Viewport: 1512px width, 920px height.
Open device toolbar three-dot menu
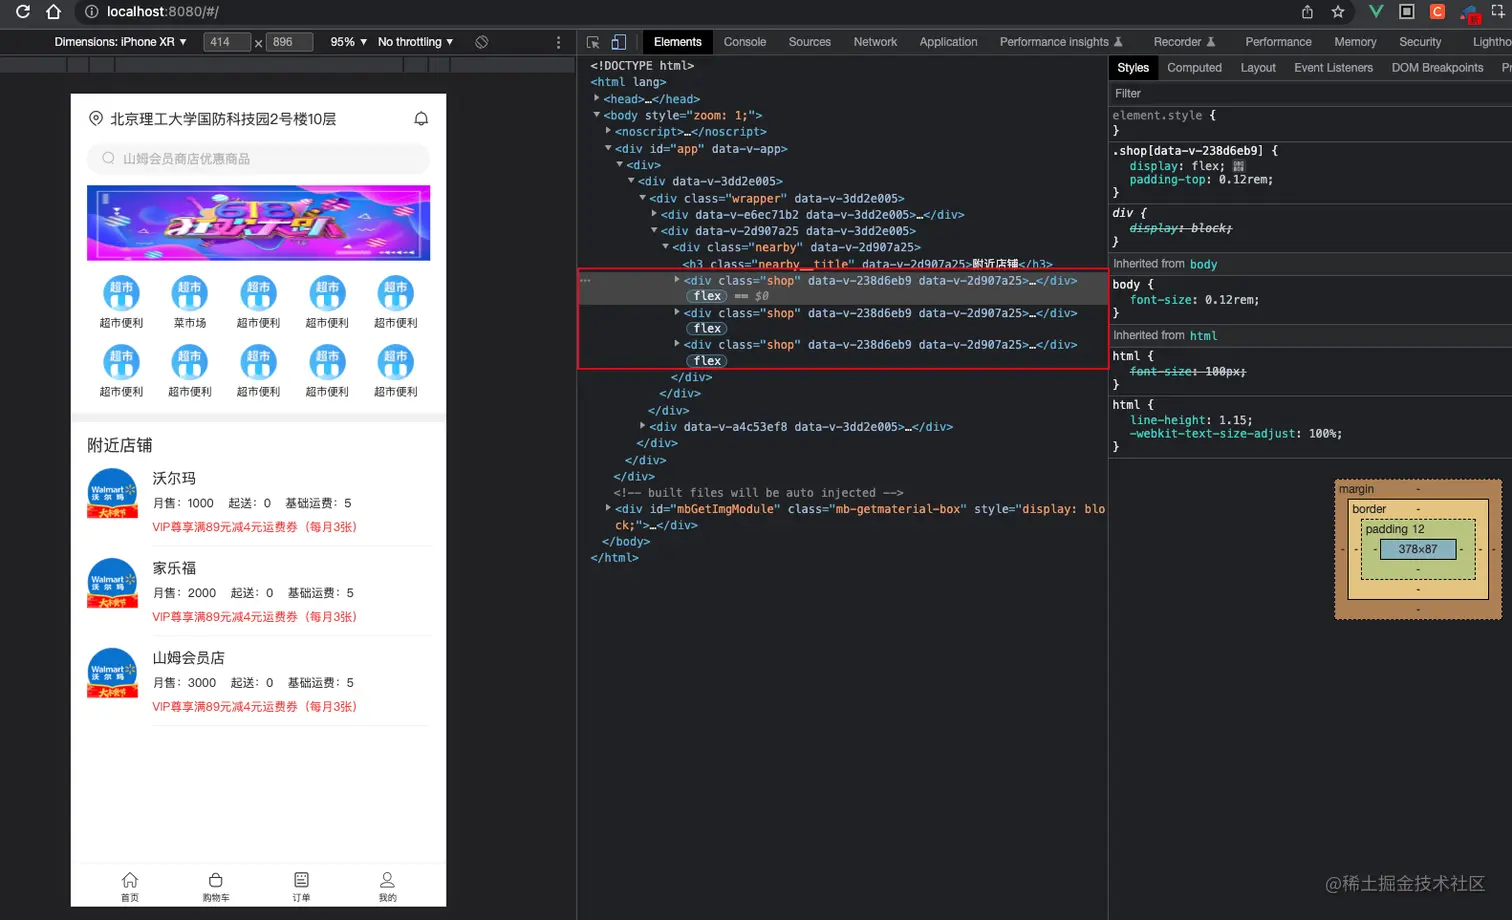tap(558, 42)
